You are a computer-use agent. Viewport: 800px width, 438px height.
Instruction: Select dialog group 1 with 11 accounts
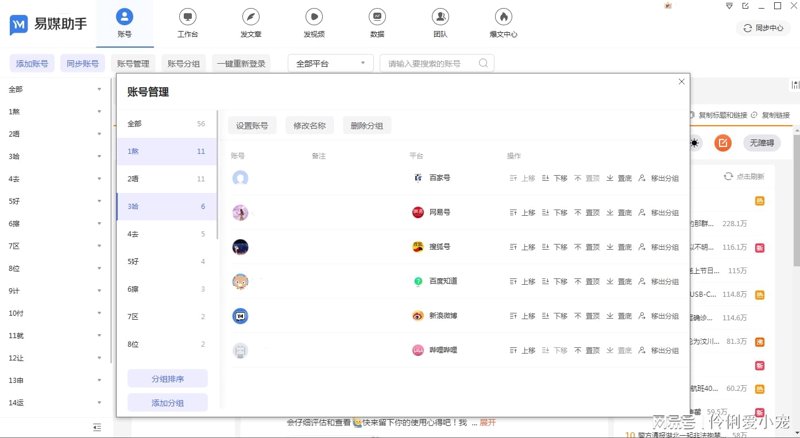click(166, 151)
